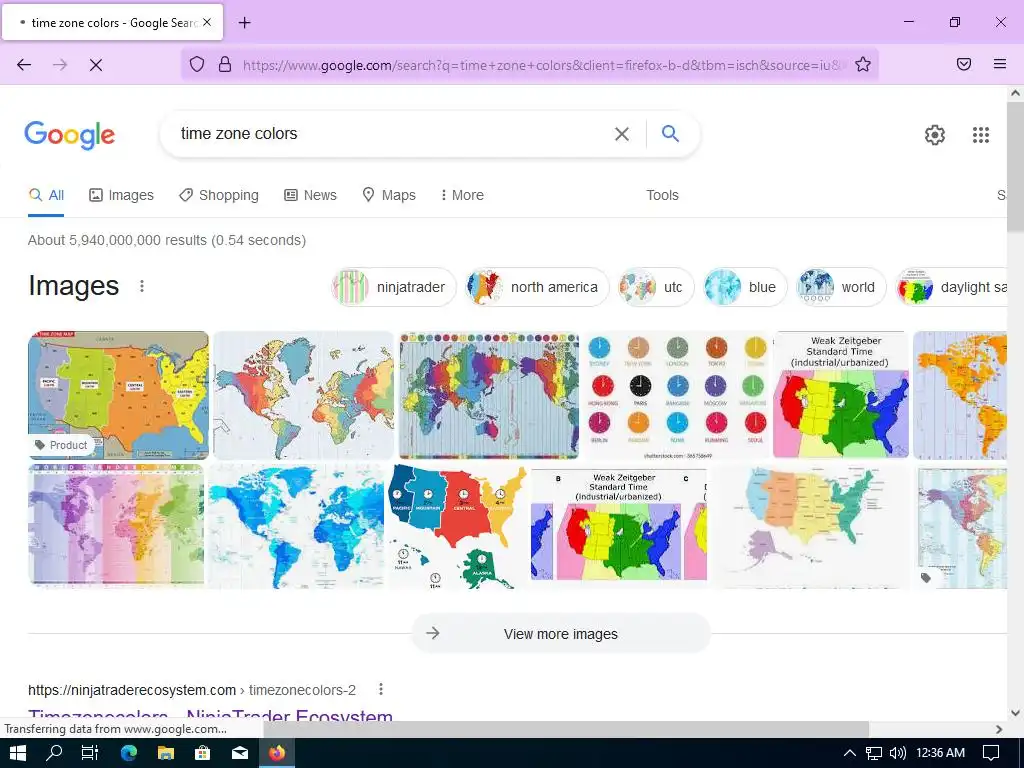Open Images section three-dot options
Viewport: 1024px width, 768px height.
coord(142,286)
